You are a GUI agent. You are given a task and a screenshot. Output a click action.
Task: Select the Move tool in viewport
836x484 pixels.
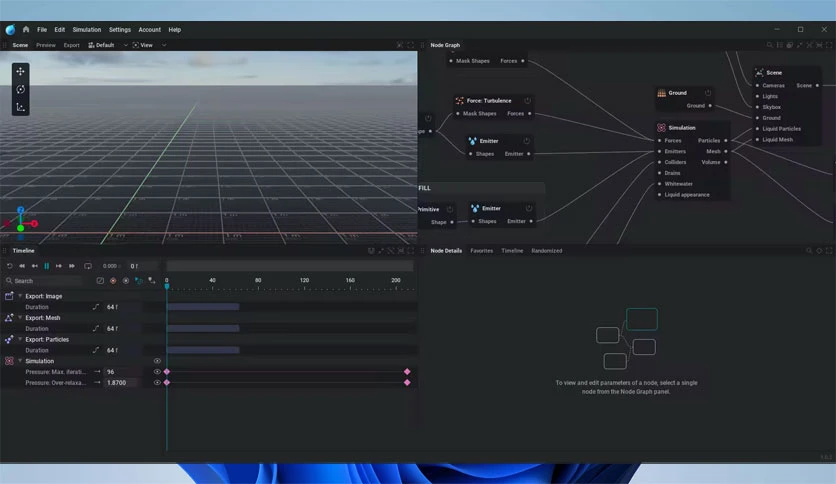20,71
